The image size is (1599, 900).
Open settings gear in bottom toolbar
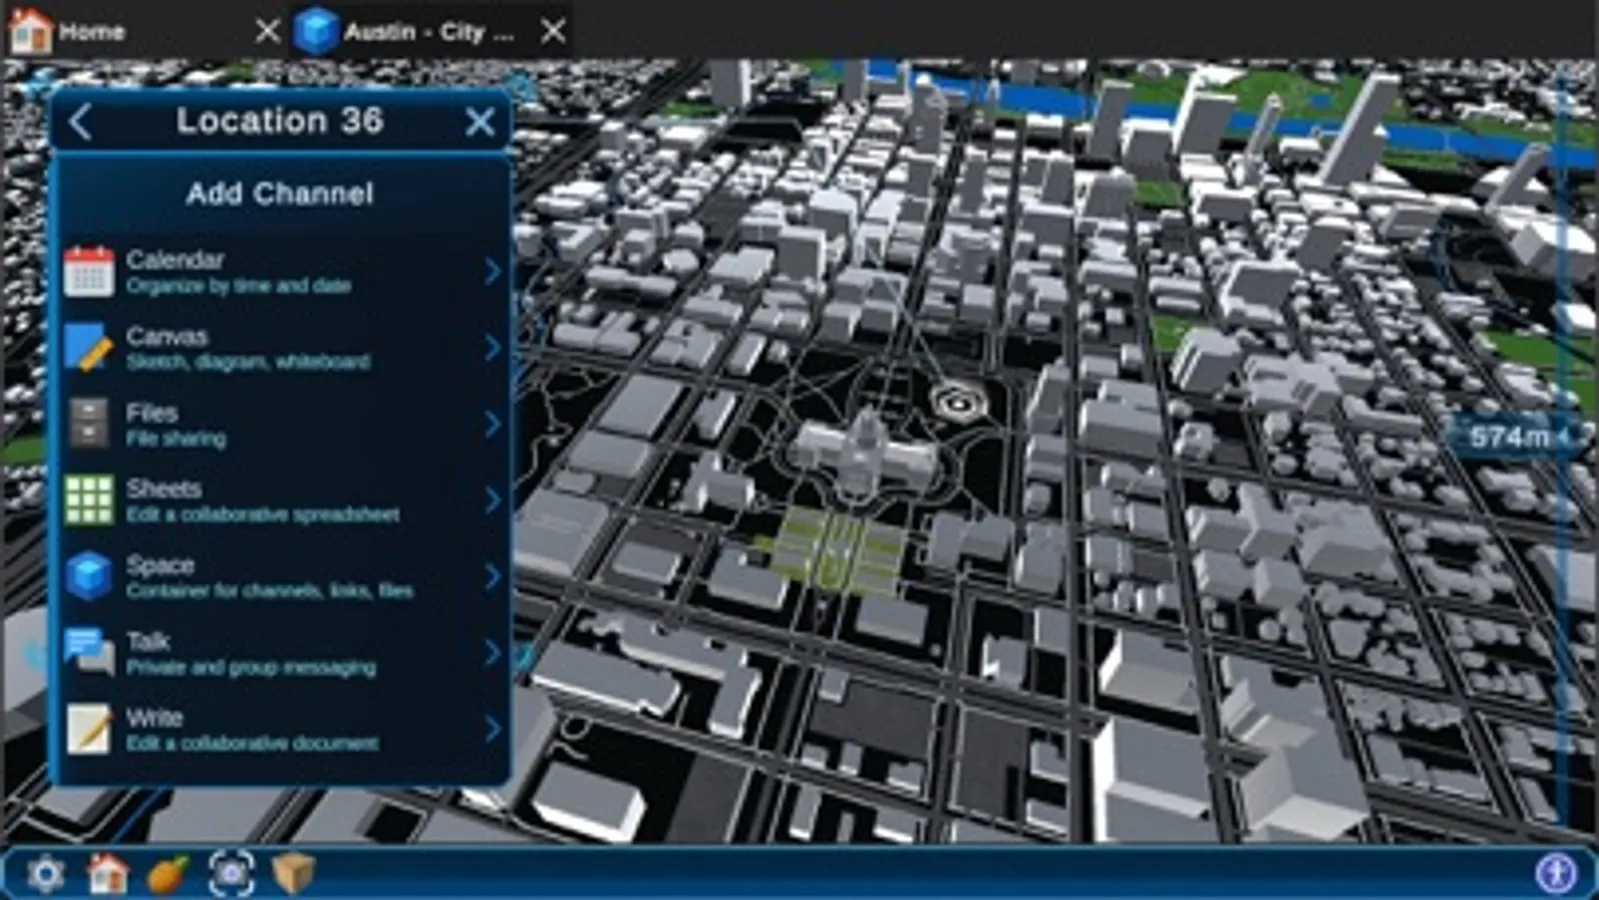(x=45, y=874)
